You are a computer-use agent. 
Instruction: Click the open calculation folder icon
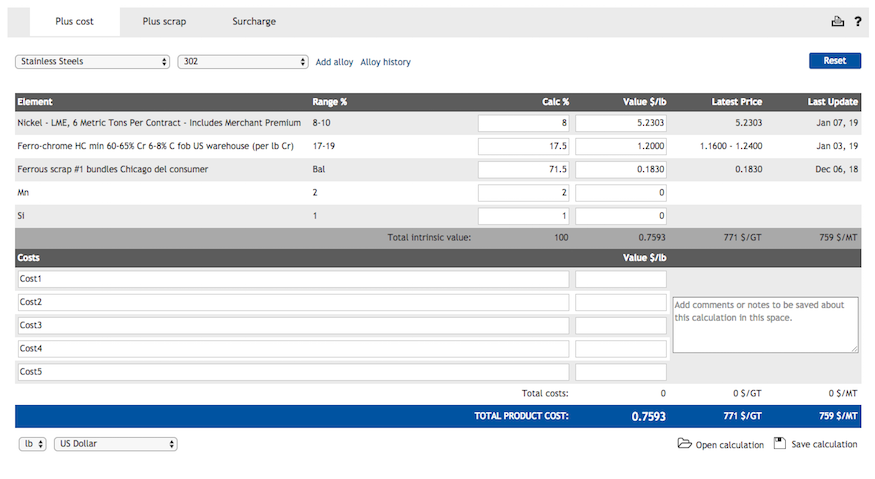tap(684, 444)
